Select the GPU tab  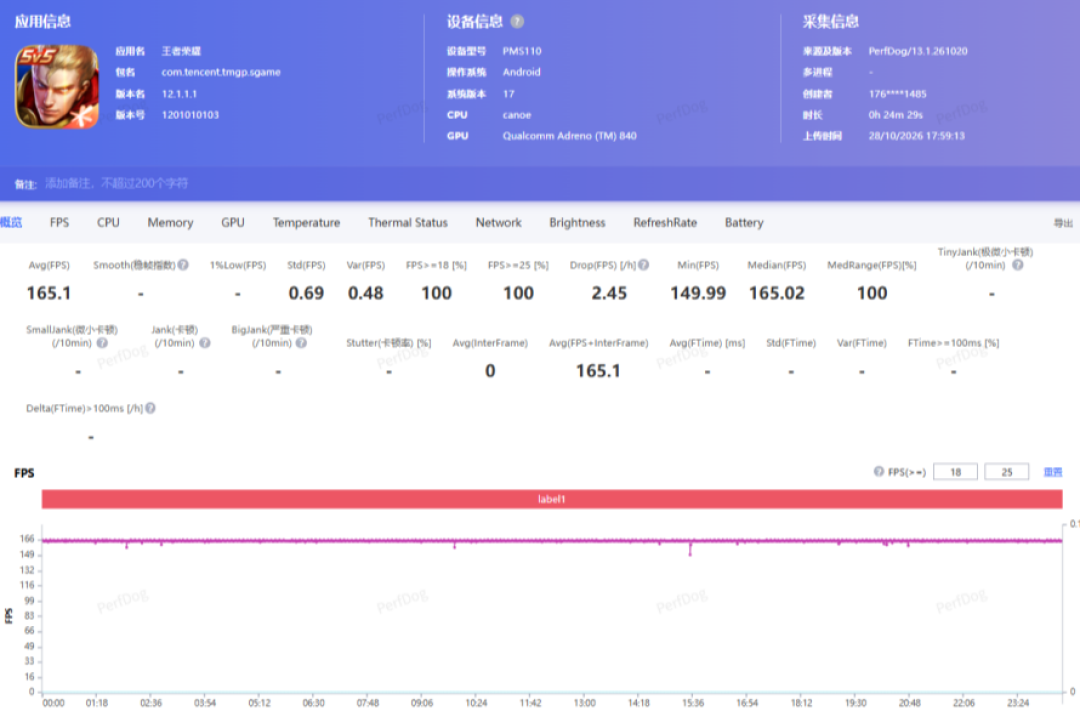coord(233,223)
